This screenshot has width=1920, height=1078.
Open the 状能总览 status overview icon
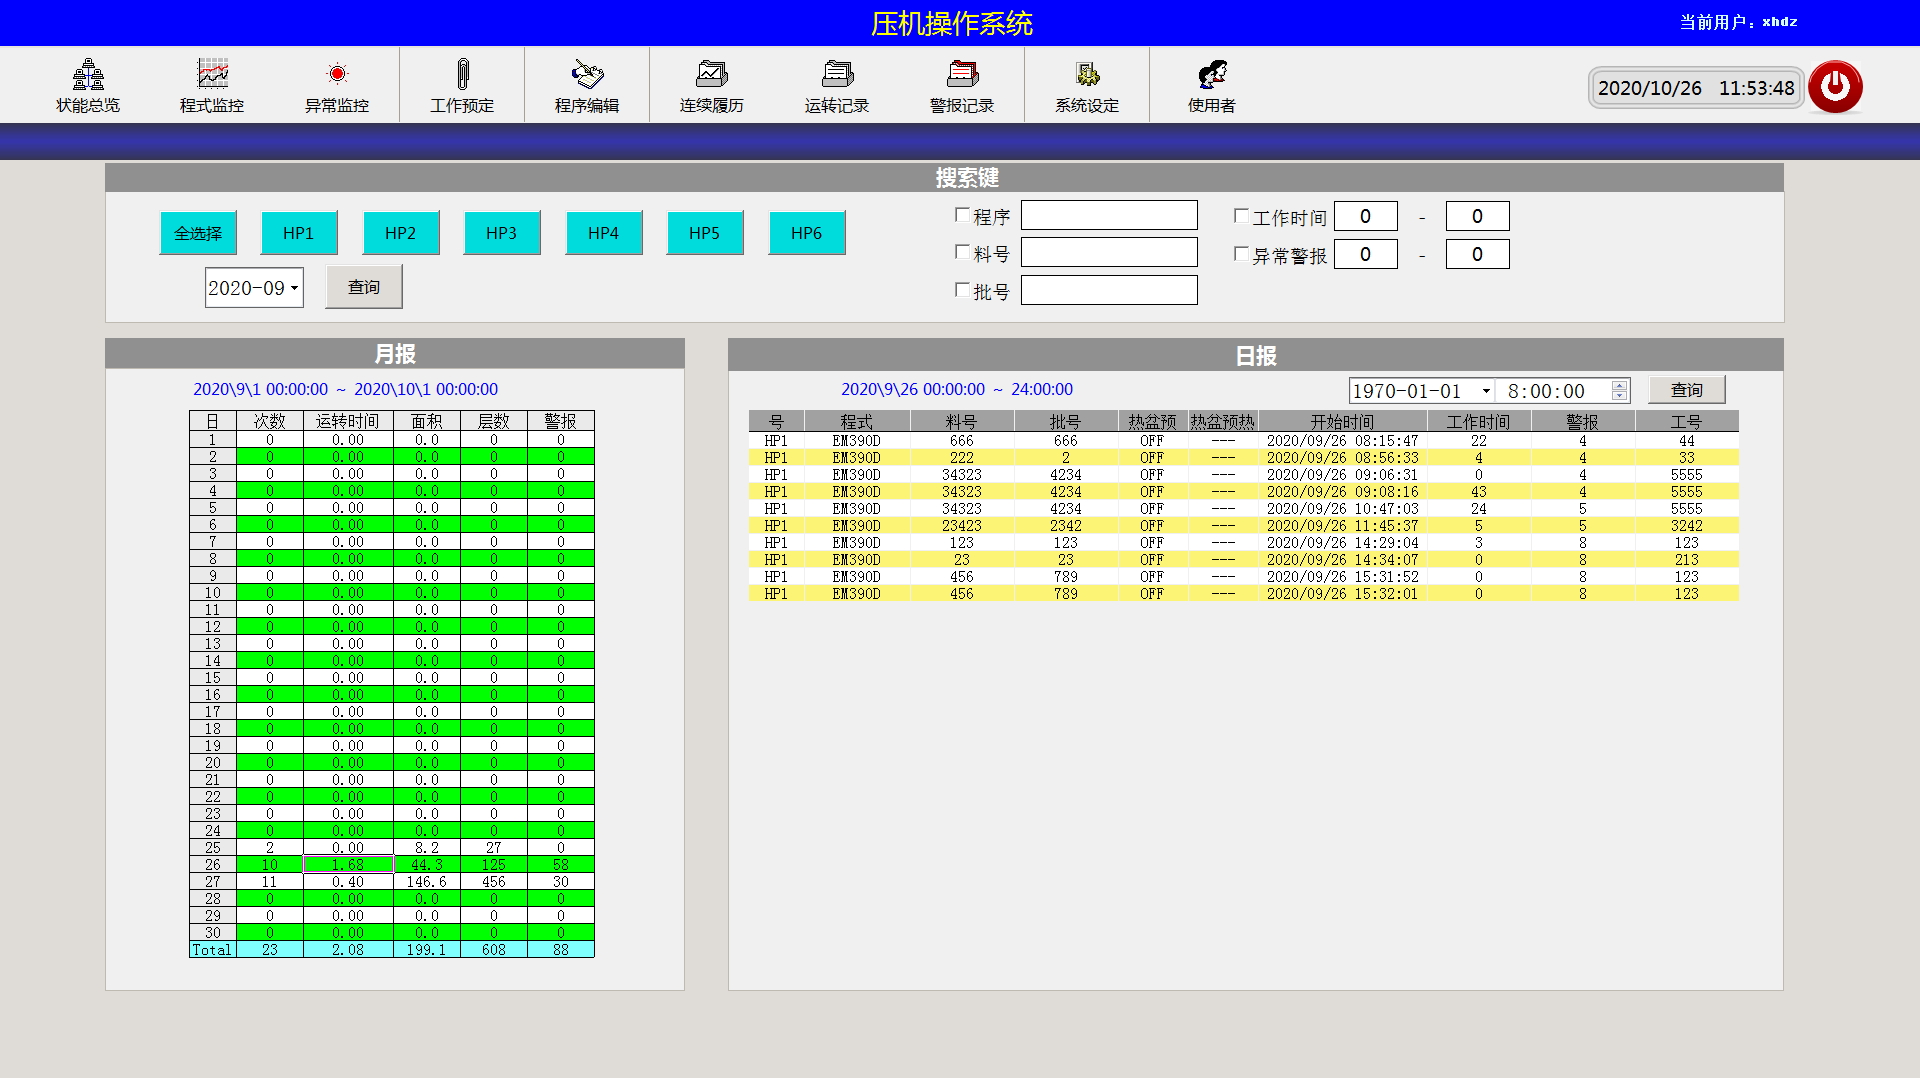click(88, 75)
